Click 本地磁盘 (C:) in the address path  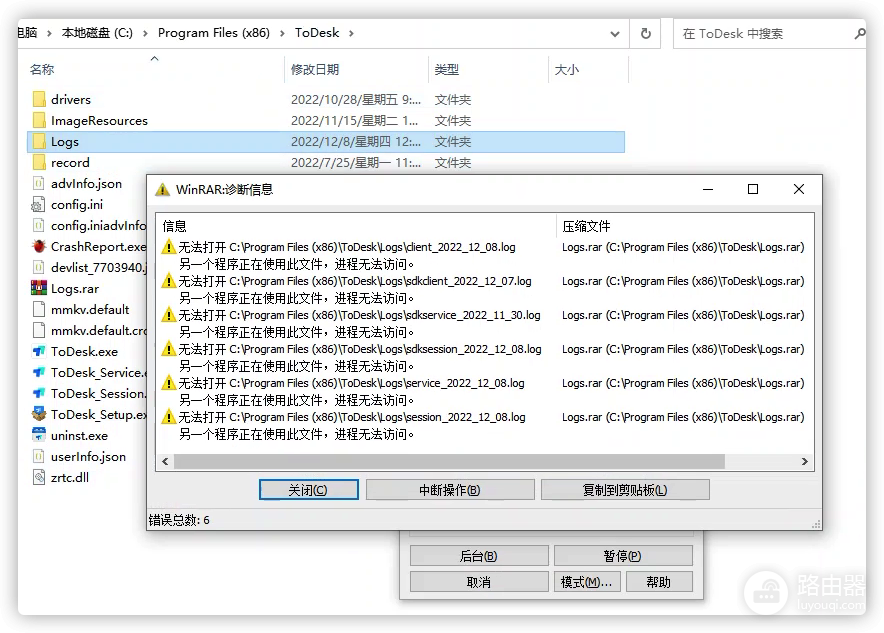tap(97, 33)
